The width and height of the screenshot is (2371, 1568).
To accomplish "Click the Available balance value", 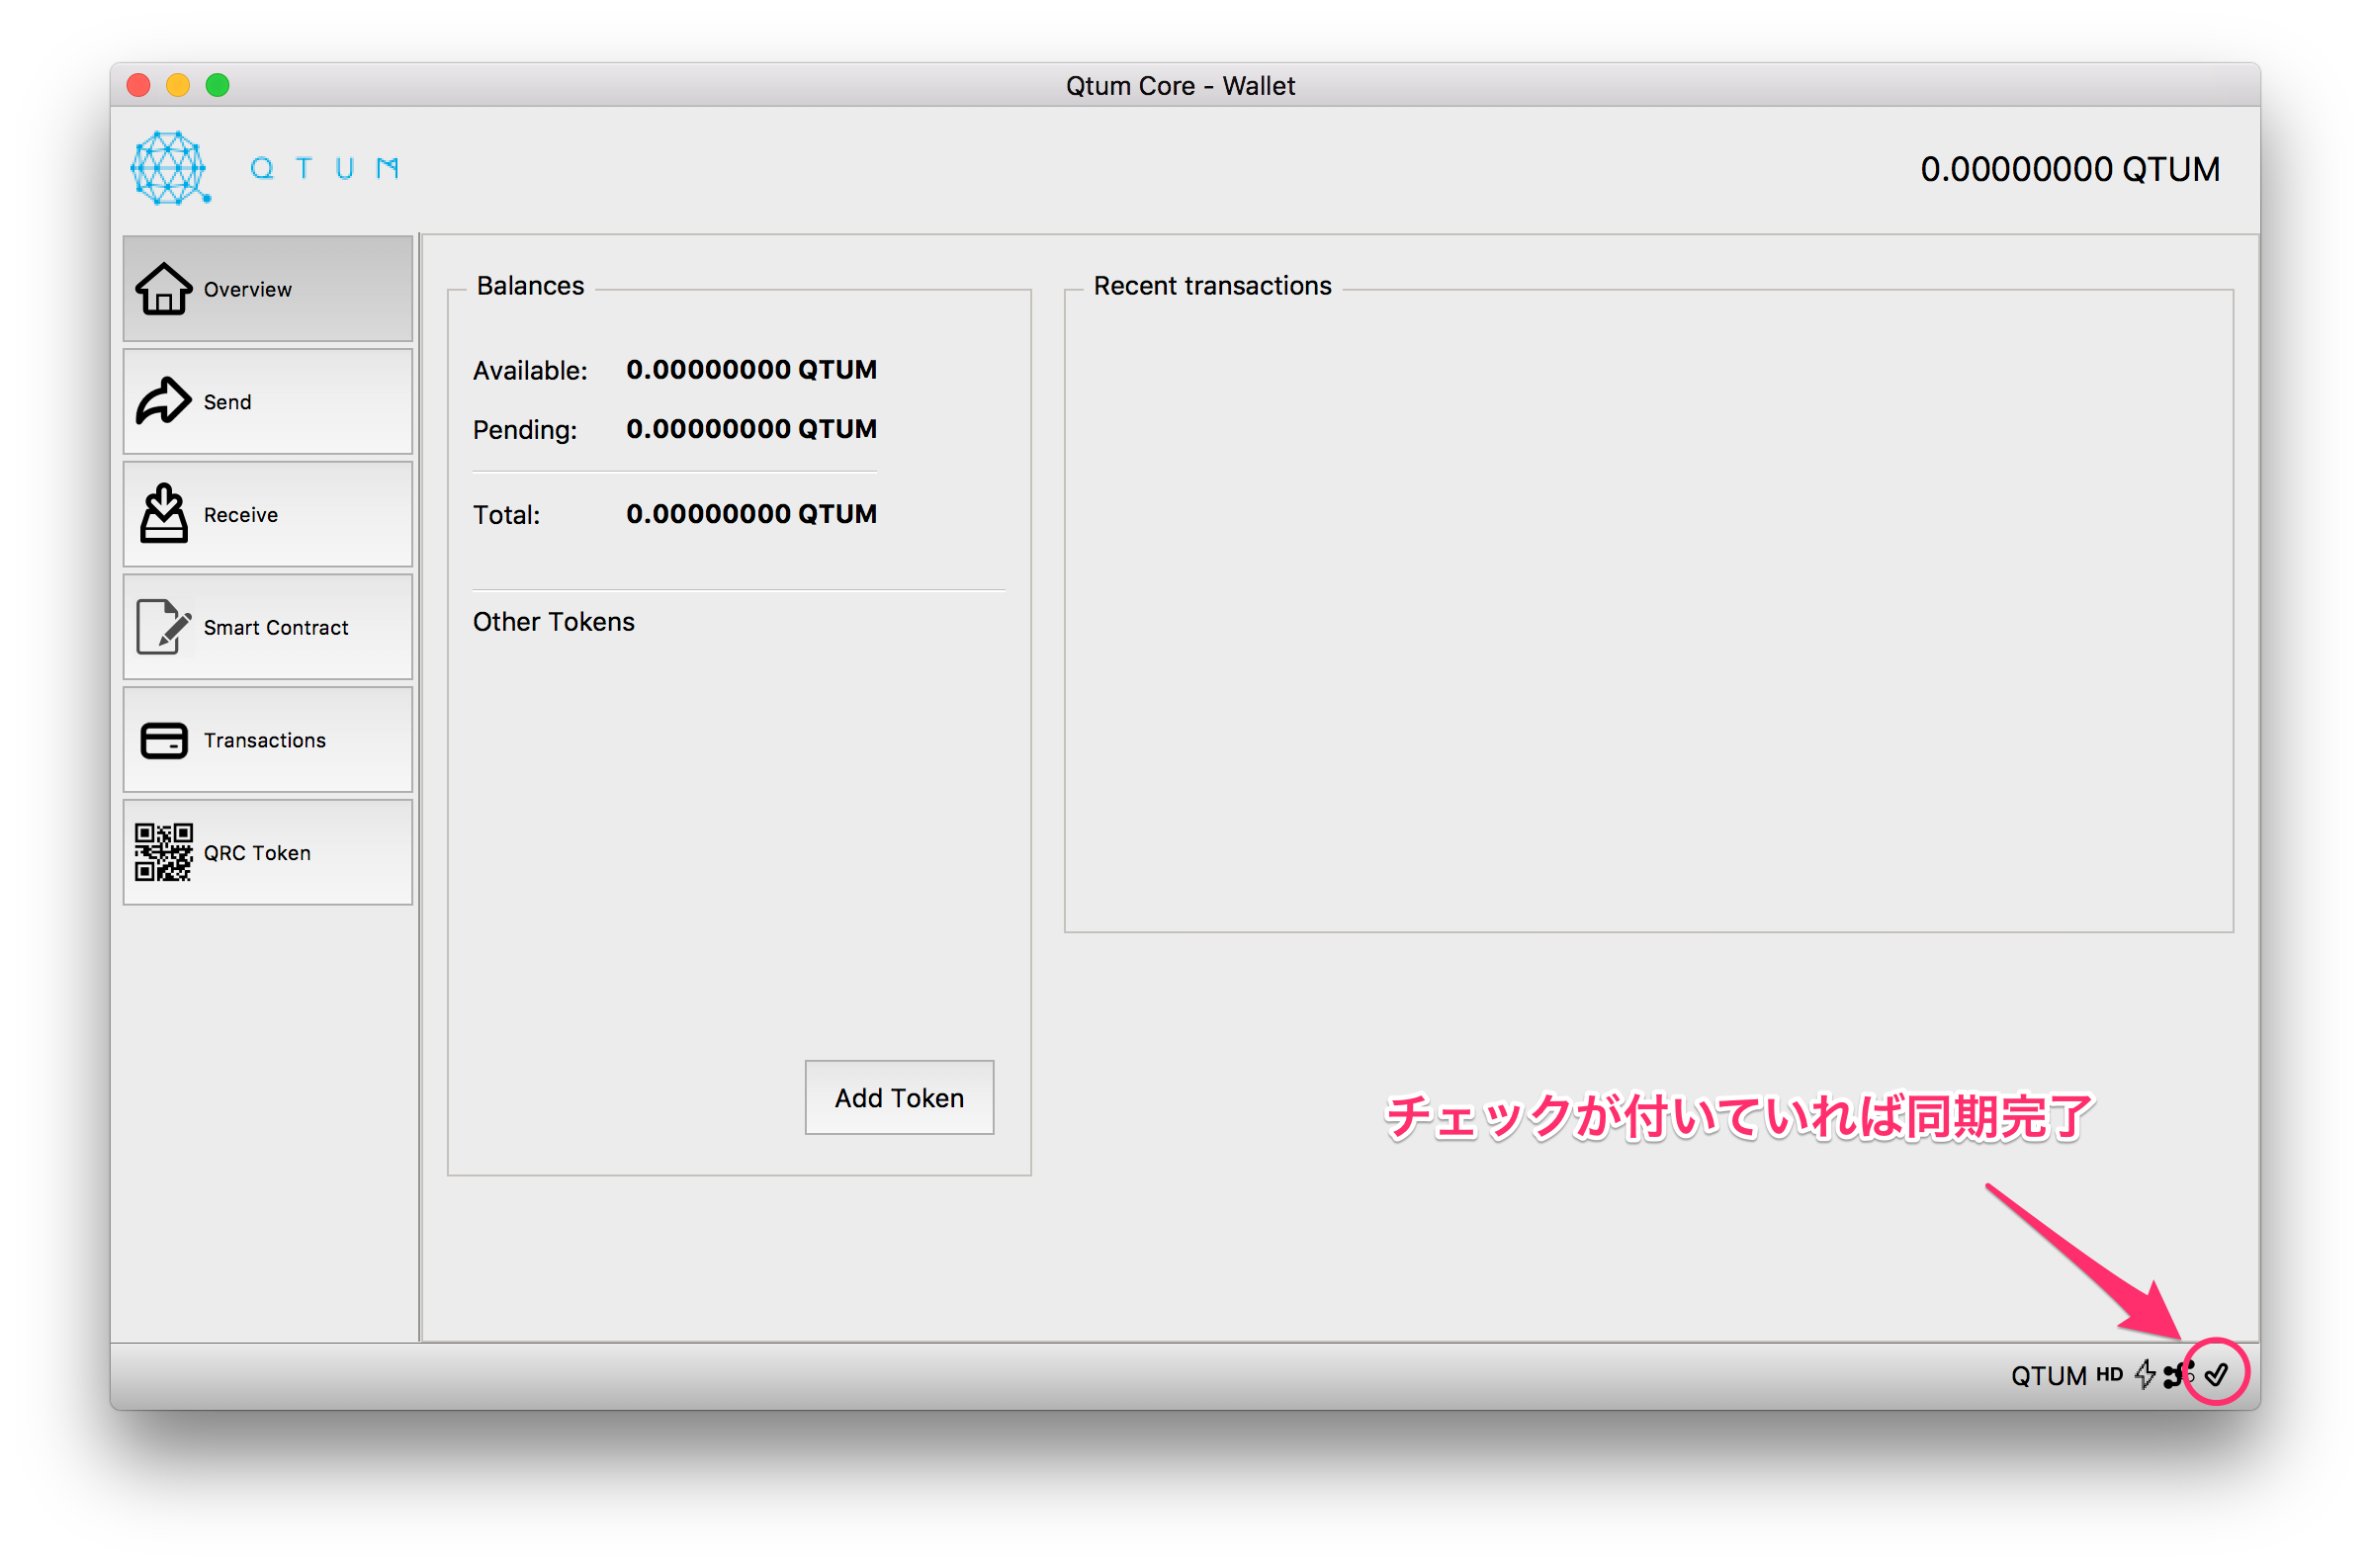I will (x=753, y=370).
